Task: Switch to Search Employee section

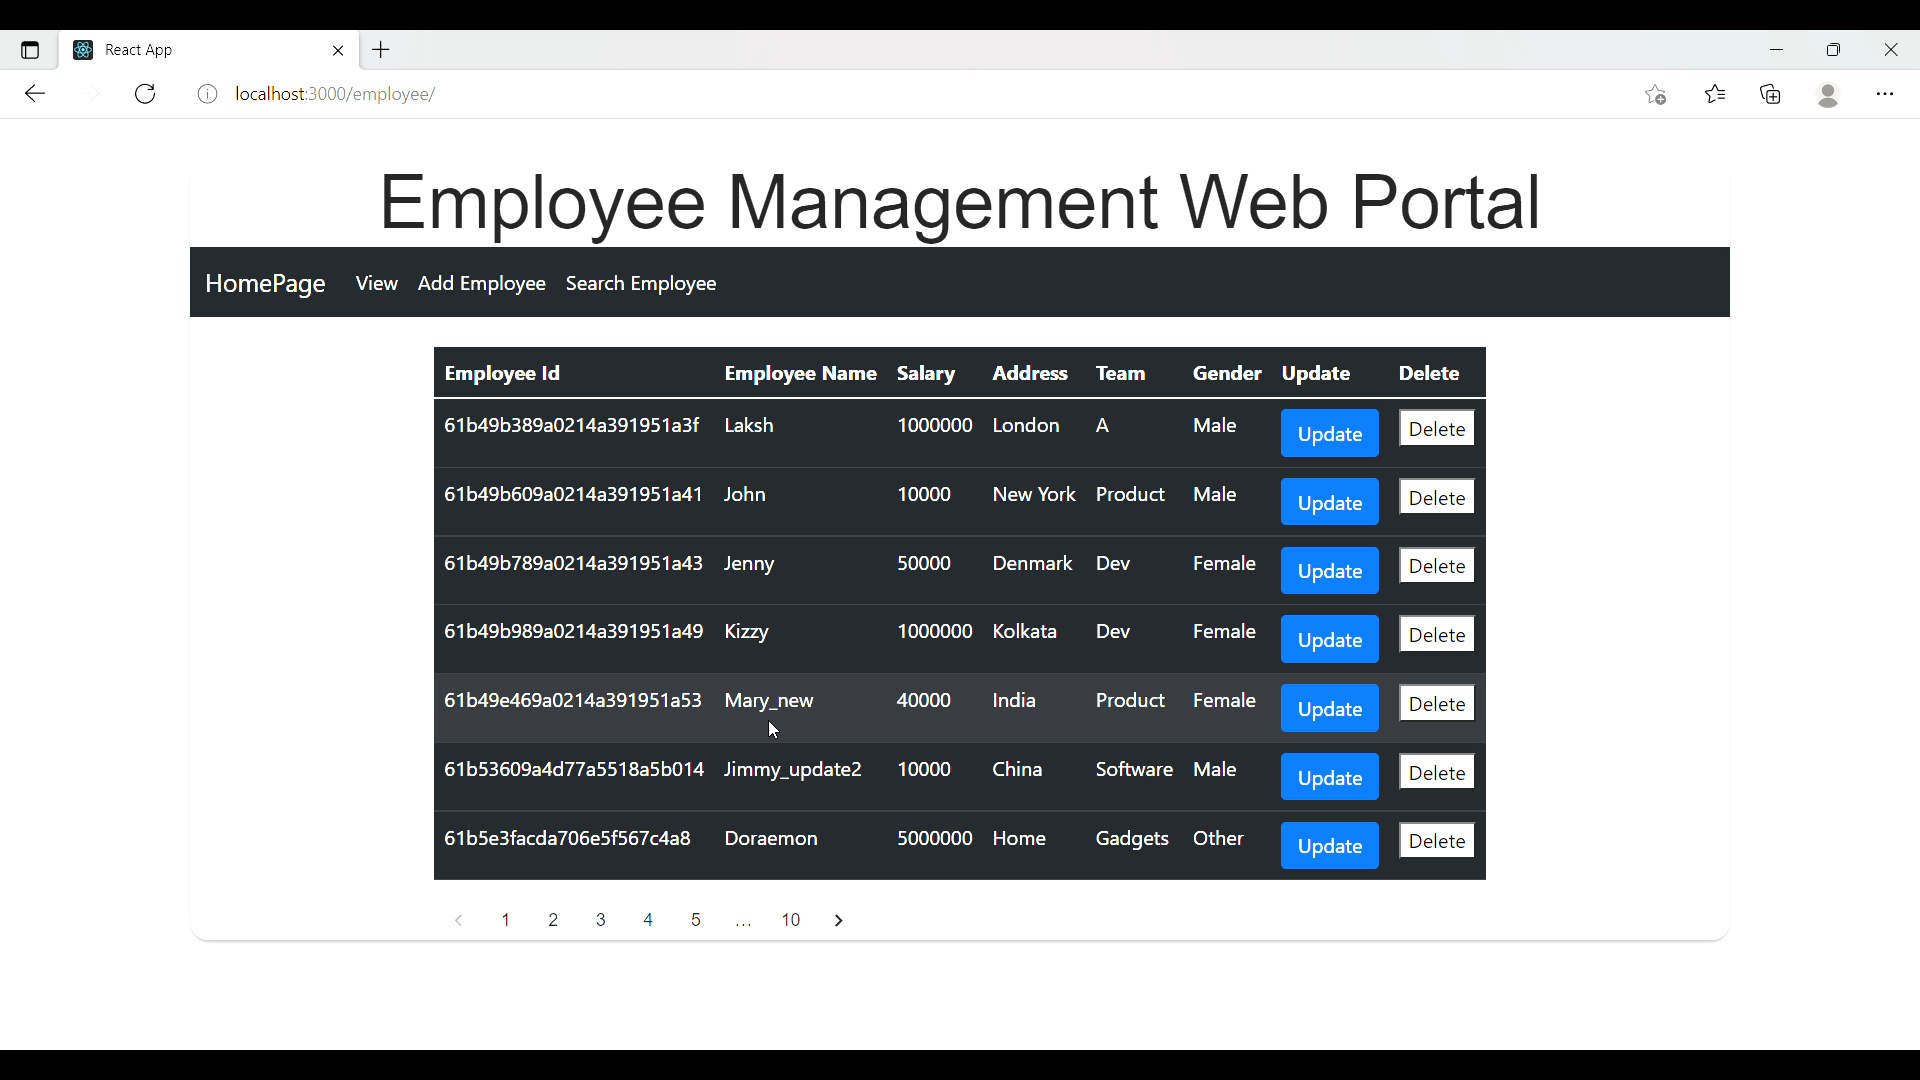Action: click(641, 283)
